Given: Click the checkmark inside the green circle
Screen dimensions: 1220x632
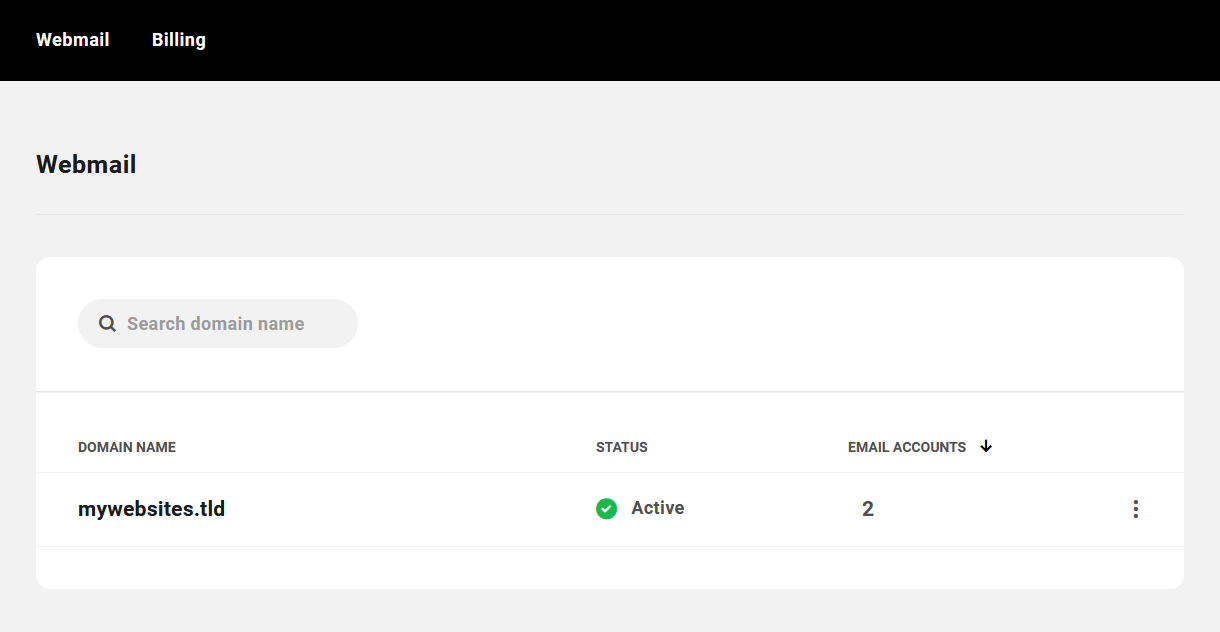Looking at the screenshot, I should (606, 509).
